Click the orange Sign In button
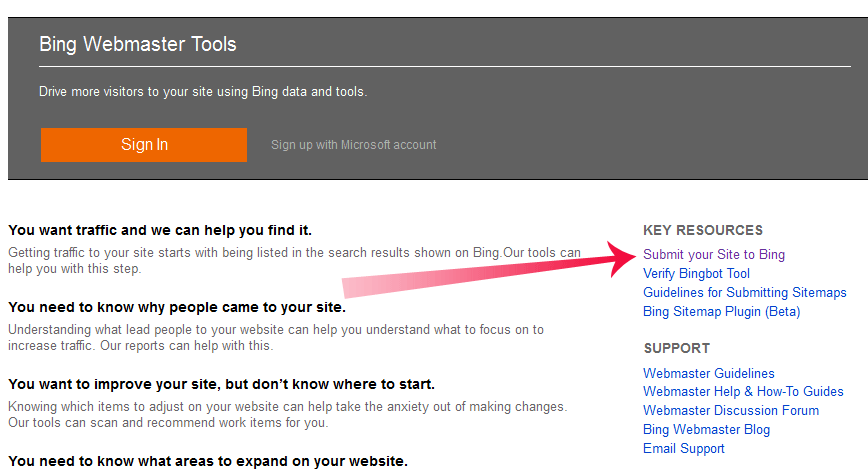Image resolution: width=868 pixels, height=475 pixels. point(144,145)
